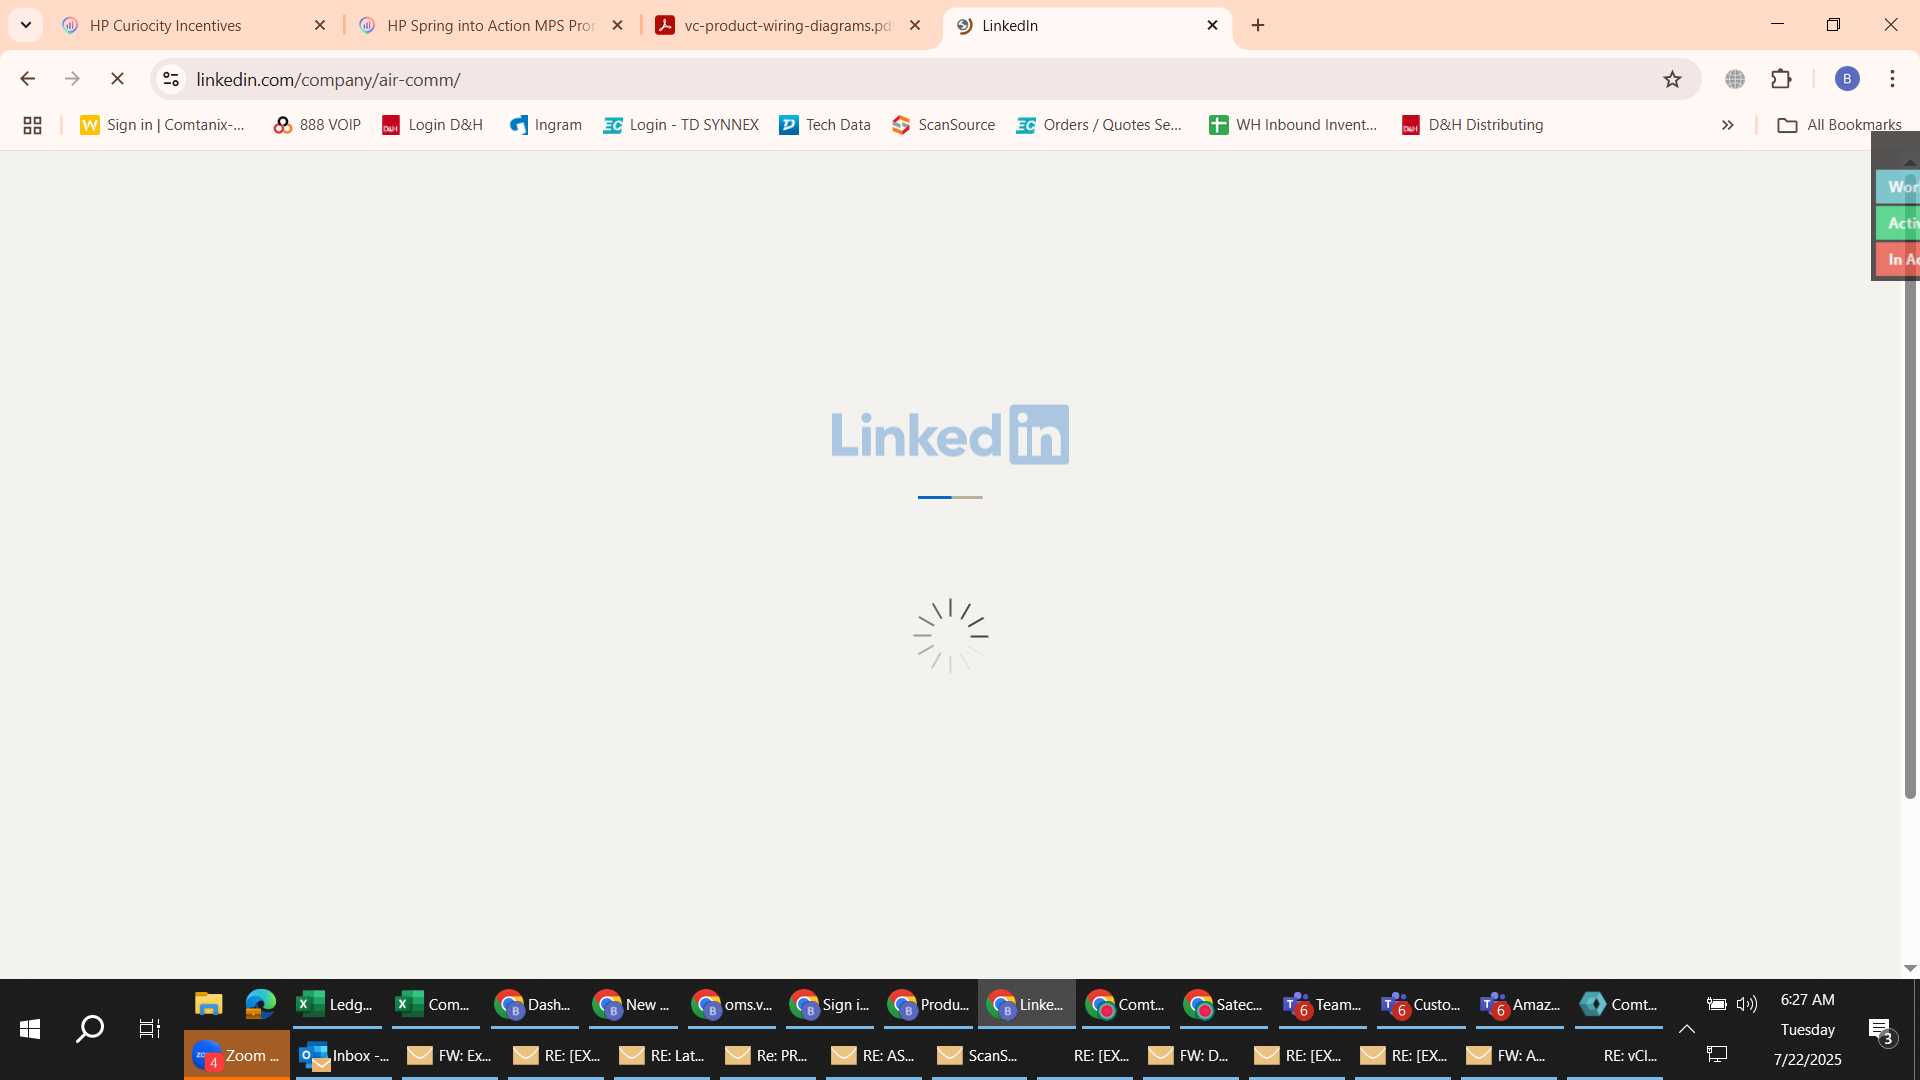1920x1080 pixels.
Task: Open notification center with 3 alerts
Action: [1881, 1030]
